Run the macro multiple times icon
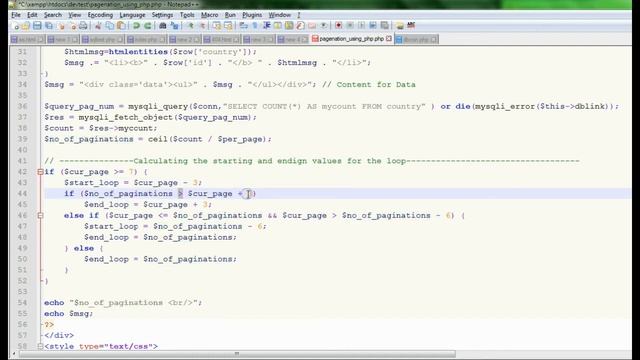 tap(373, 26)
